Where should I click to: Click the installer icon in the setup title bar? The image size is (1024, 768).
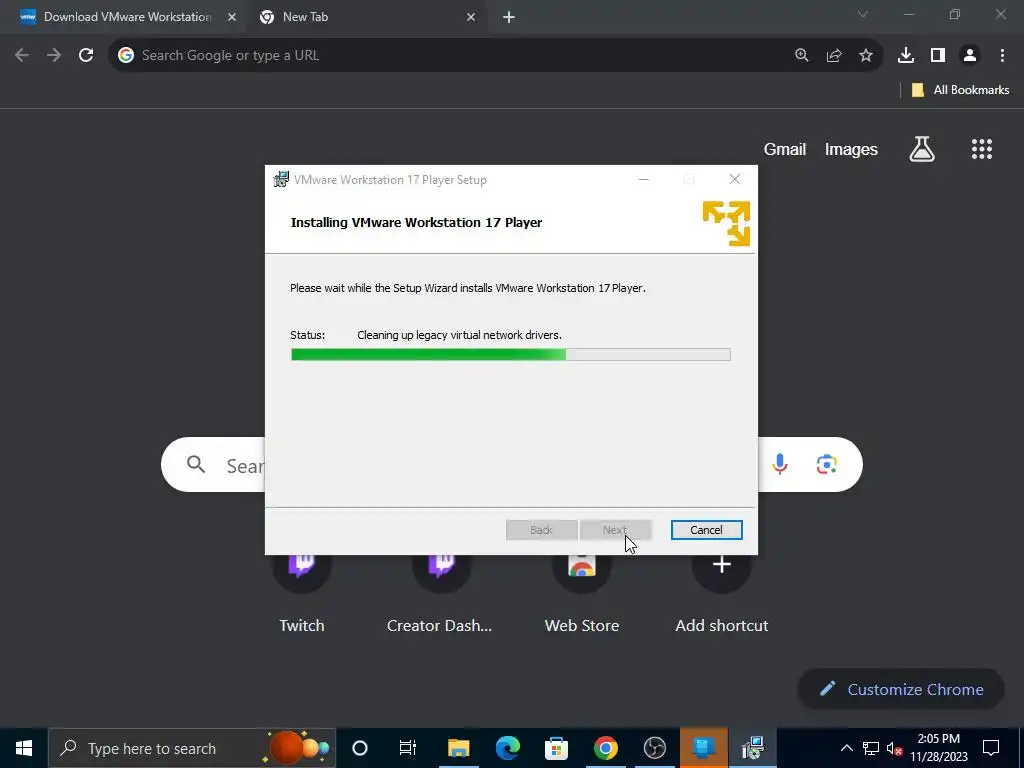(281, 180)
